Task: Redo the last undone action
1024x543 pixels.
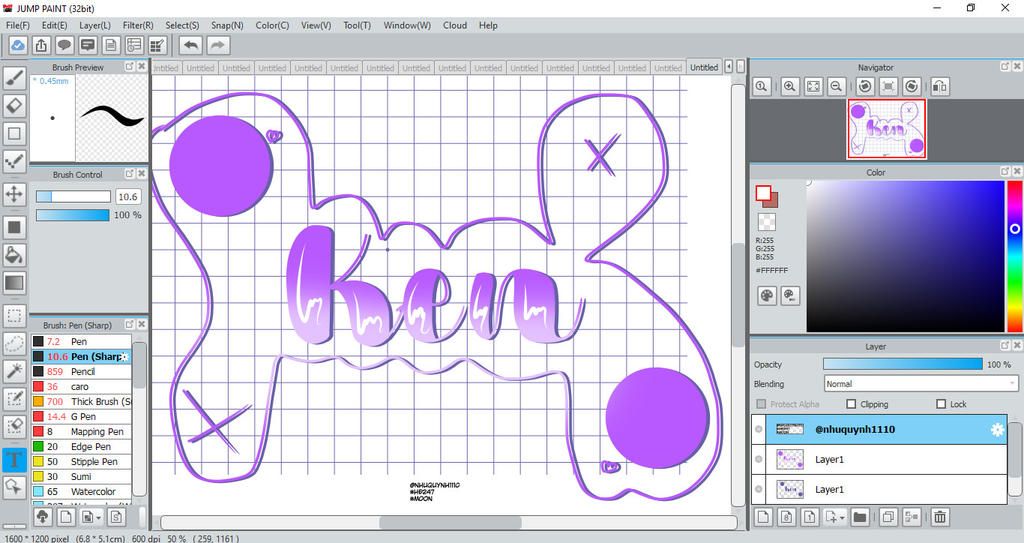Action: (x=218, y=45)
